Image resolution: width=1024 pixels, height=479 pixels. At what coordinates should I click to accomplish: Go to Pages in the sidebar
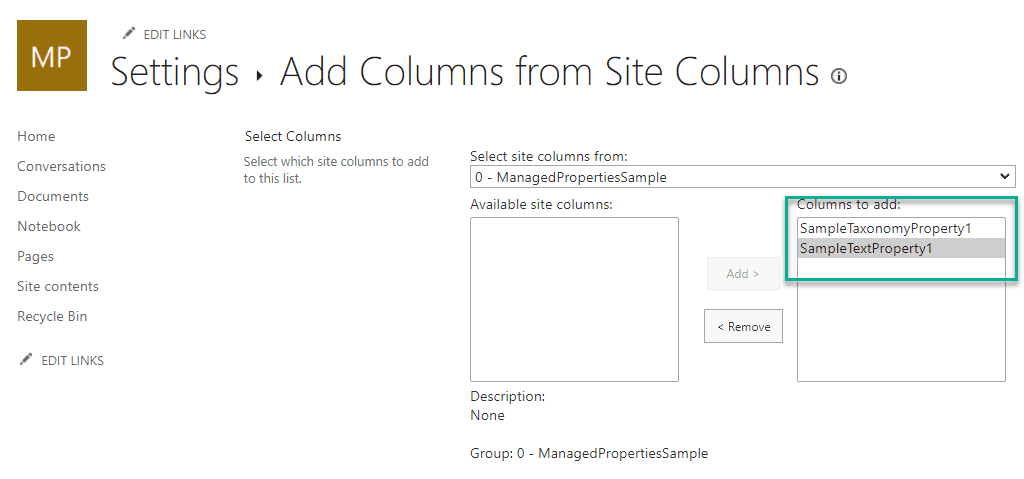35,256
